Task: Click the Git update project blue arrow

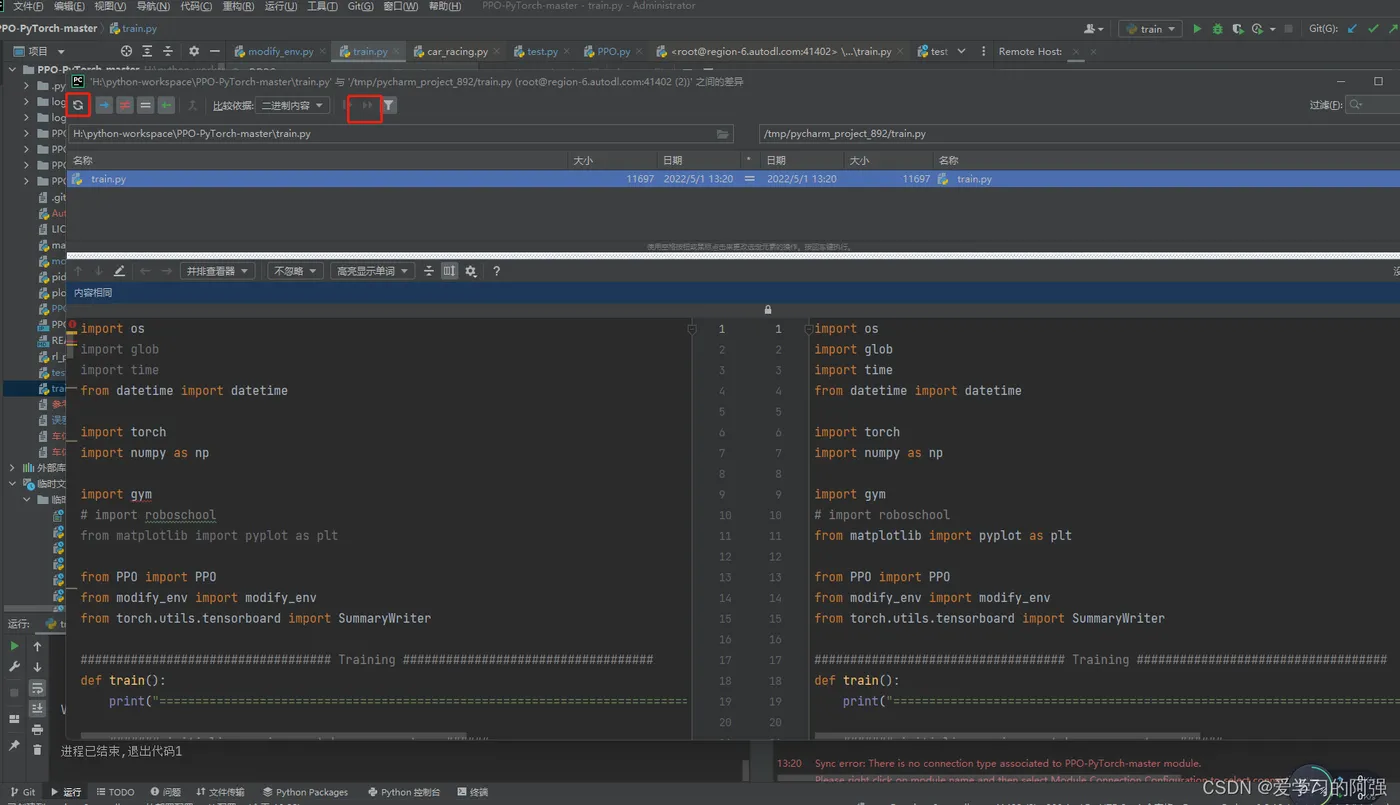Action: [x=1353, y=29]
